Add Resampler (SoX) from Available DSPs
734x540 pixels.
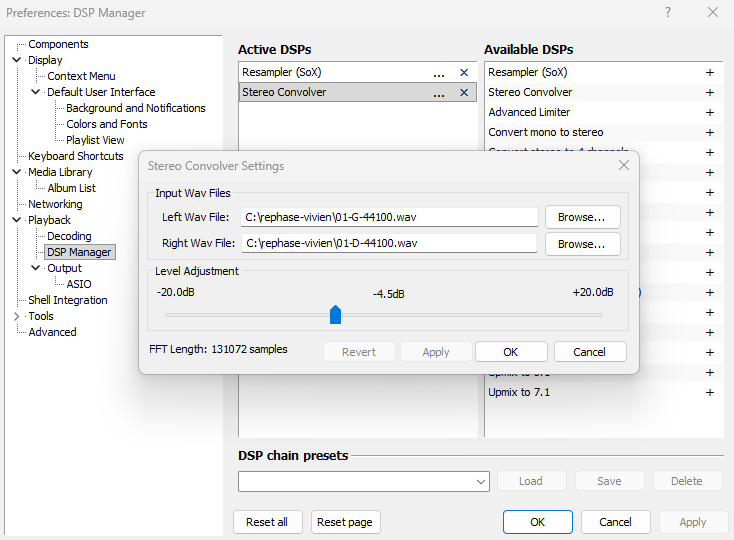click(x=710, y=73)
